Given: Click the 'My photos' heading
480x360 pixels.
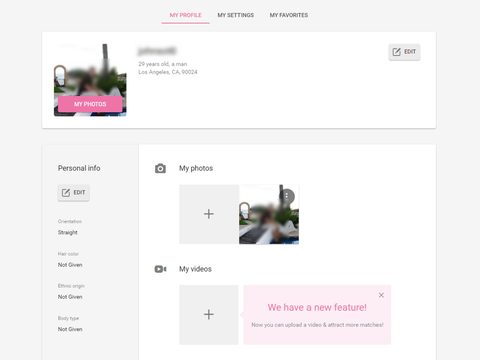Looking at the screenshot, I should 196,168.
